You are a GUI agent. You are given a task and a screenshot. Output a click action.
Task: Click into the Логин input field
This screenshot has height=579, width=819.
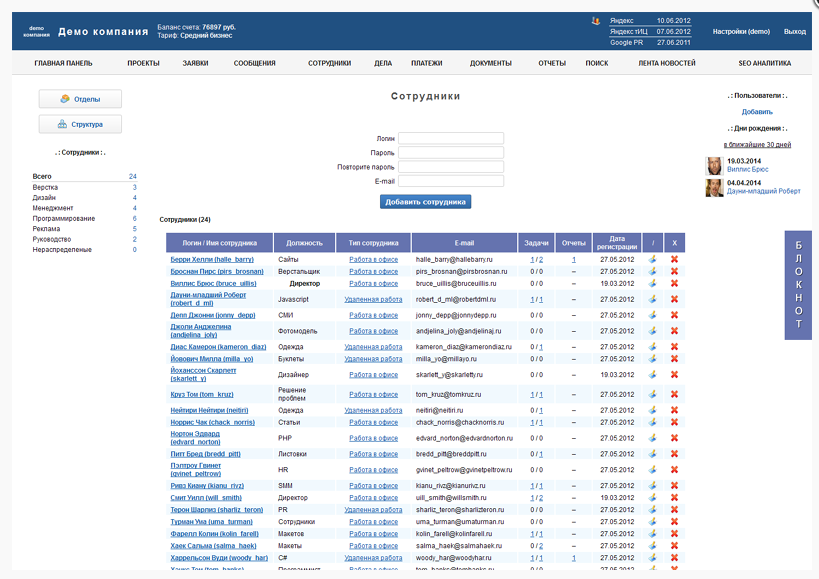[451, 138]
